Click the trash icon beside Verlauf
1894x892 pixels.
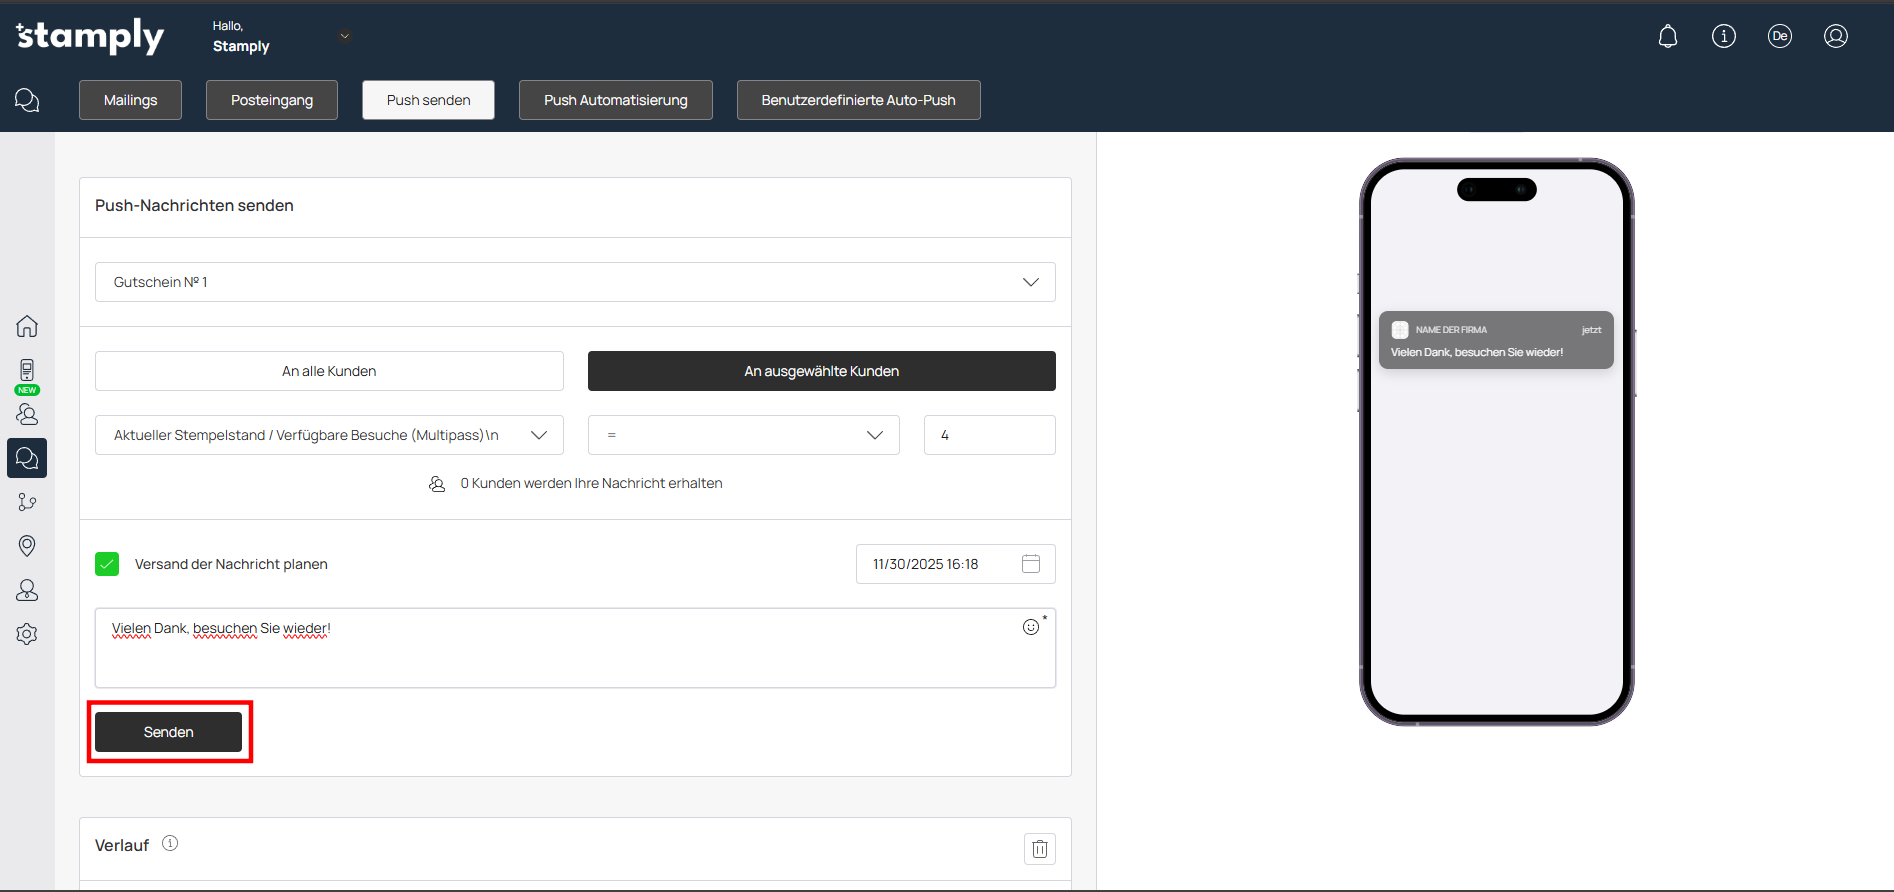[x=1039, y=849]
